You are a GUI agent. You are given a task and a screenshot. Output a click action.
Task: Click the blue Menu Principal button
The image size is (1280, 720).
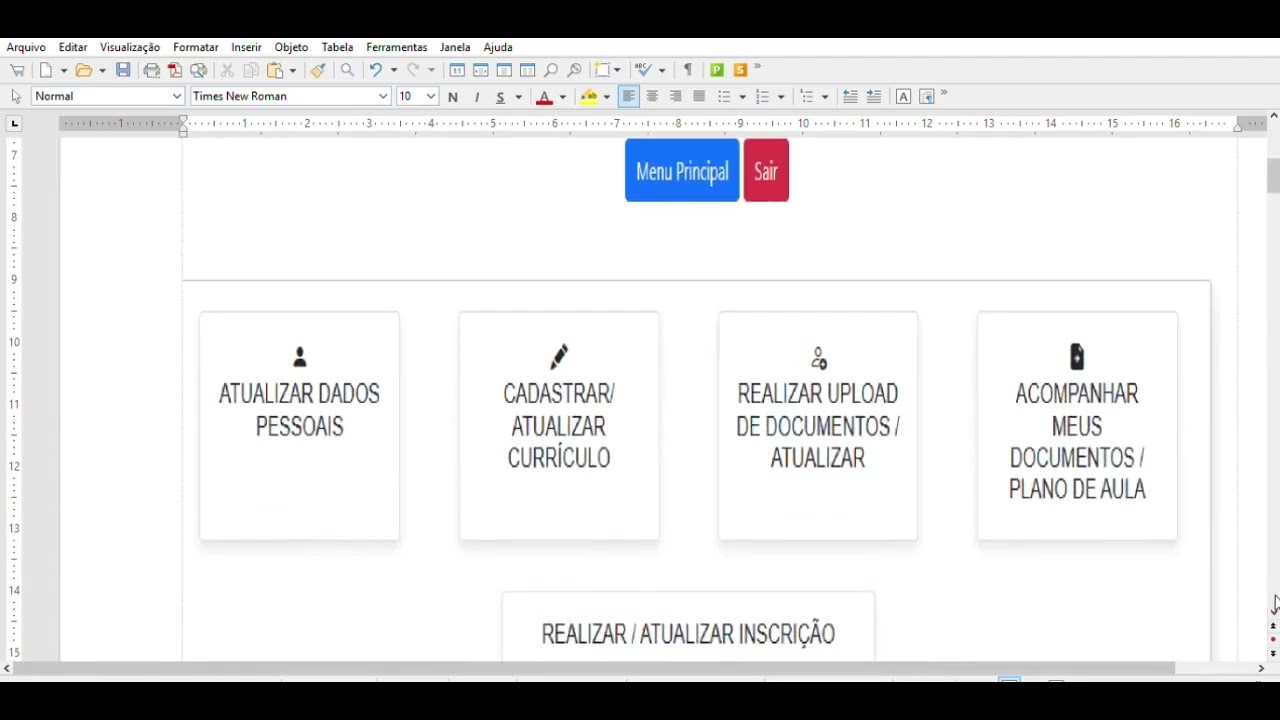[x=682, y=171]
